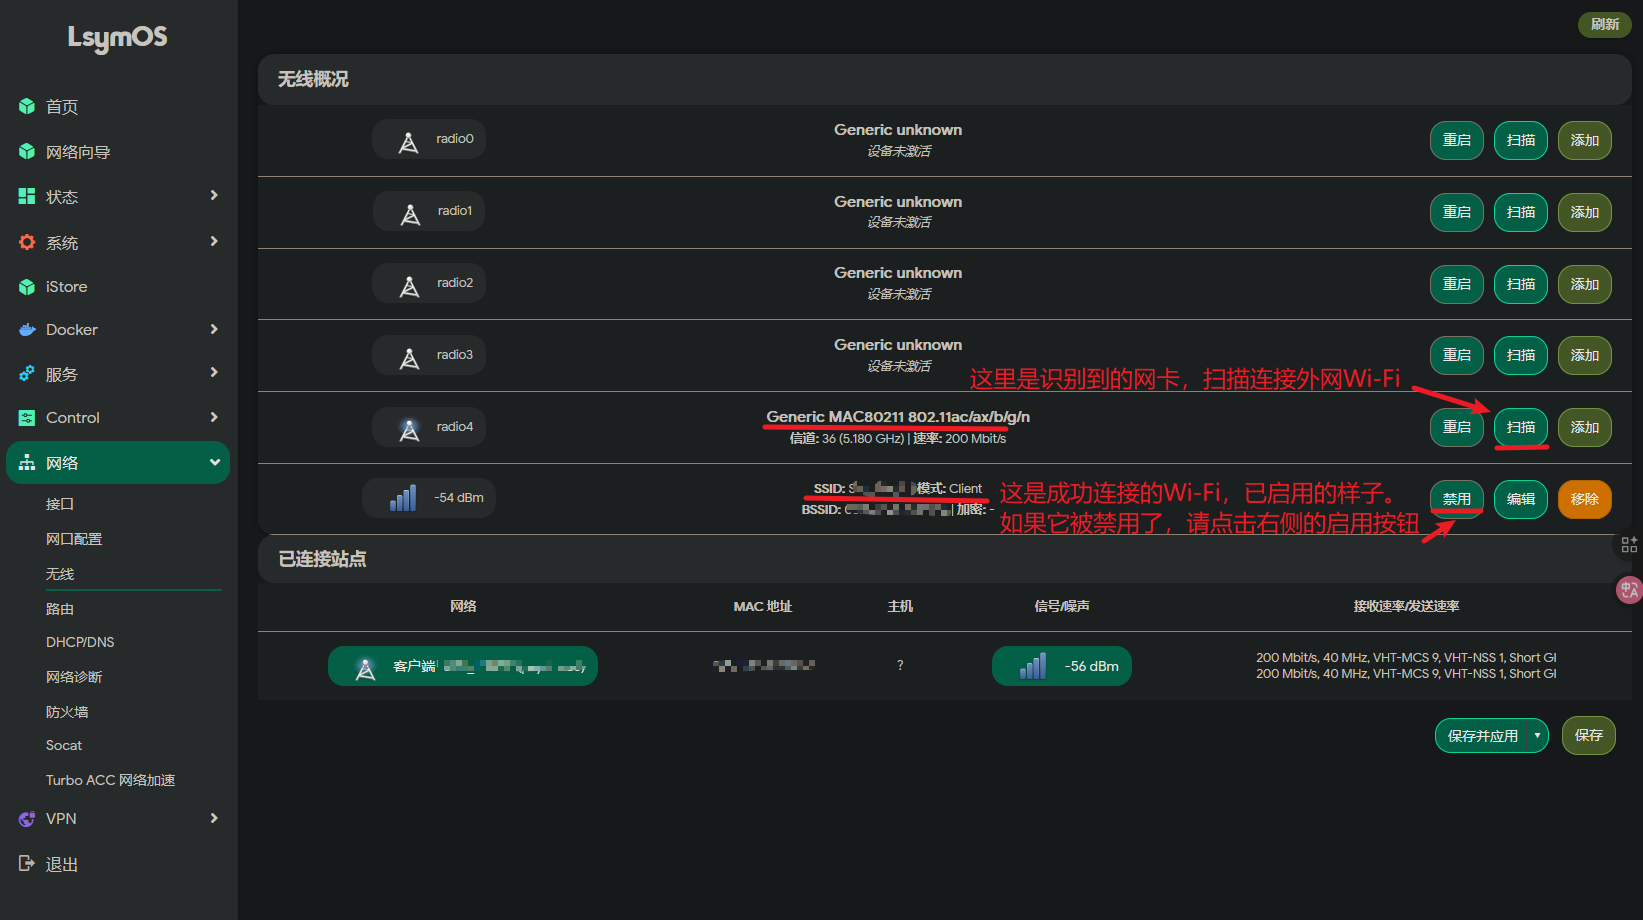Click 重启 for radio3
The width and height of the screenshot is (1643, 920).
[1457, 355]
